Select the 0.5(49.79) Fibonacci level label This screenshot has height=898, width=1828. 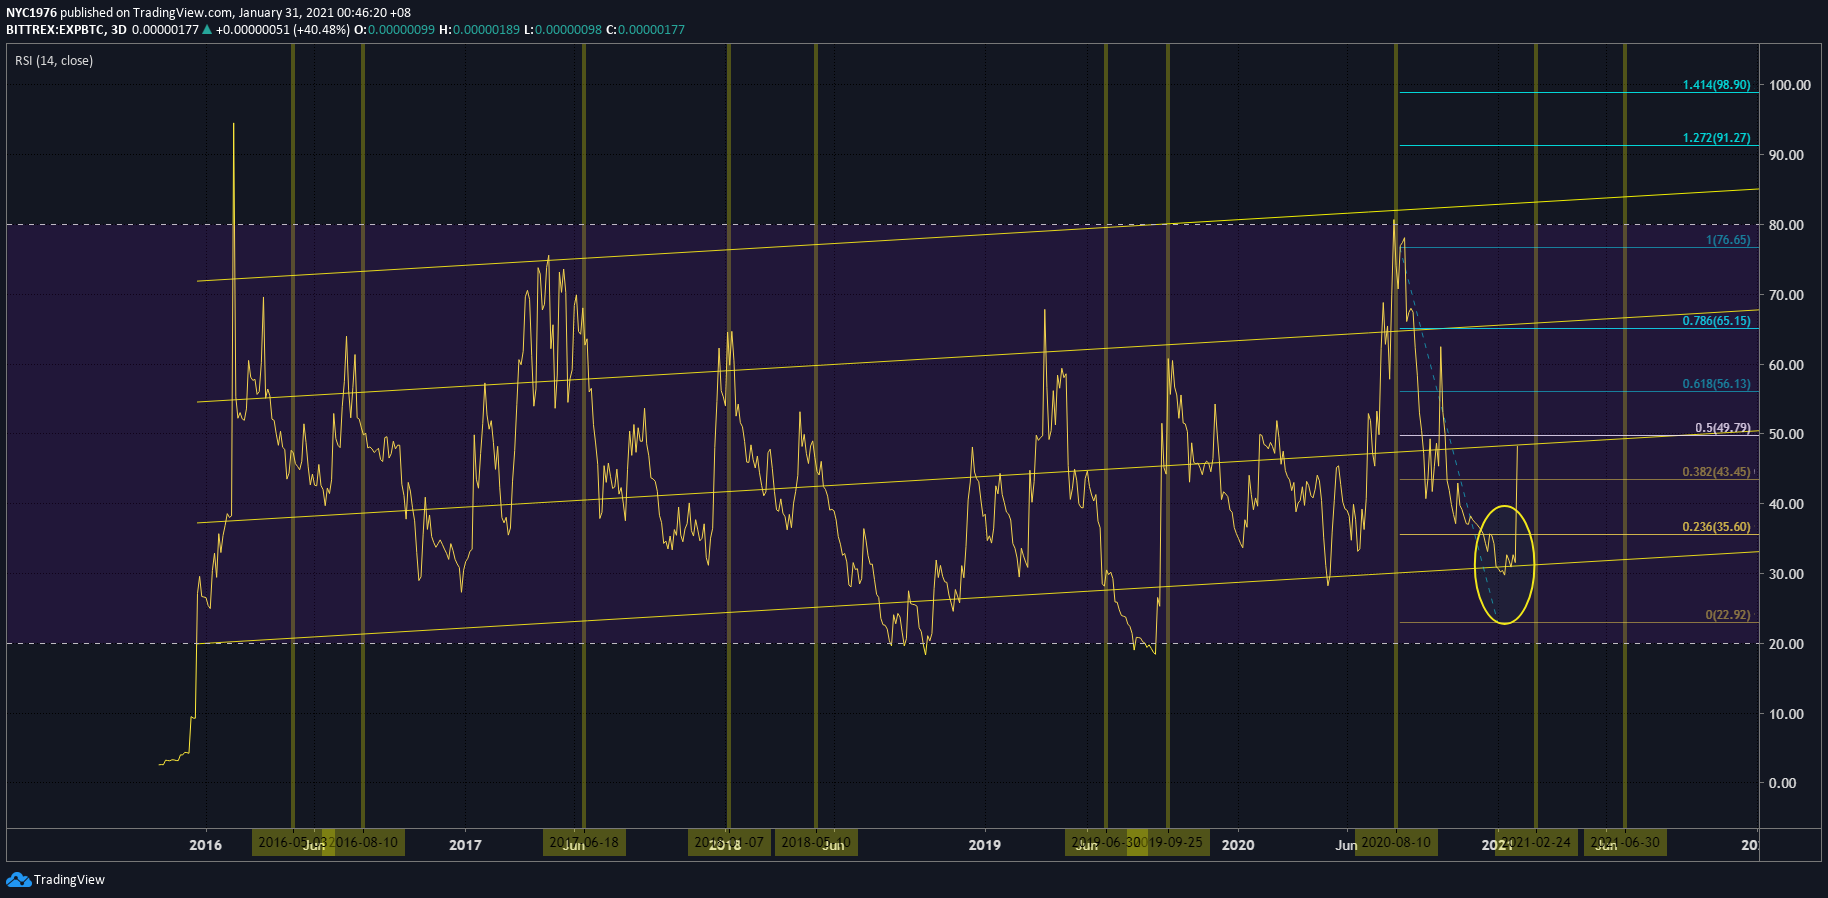[x=1722, y=428]
